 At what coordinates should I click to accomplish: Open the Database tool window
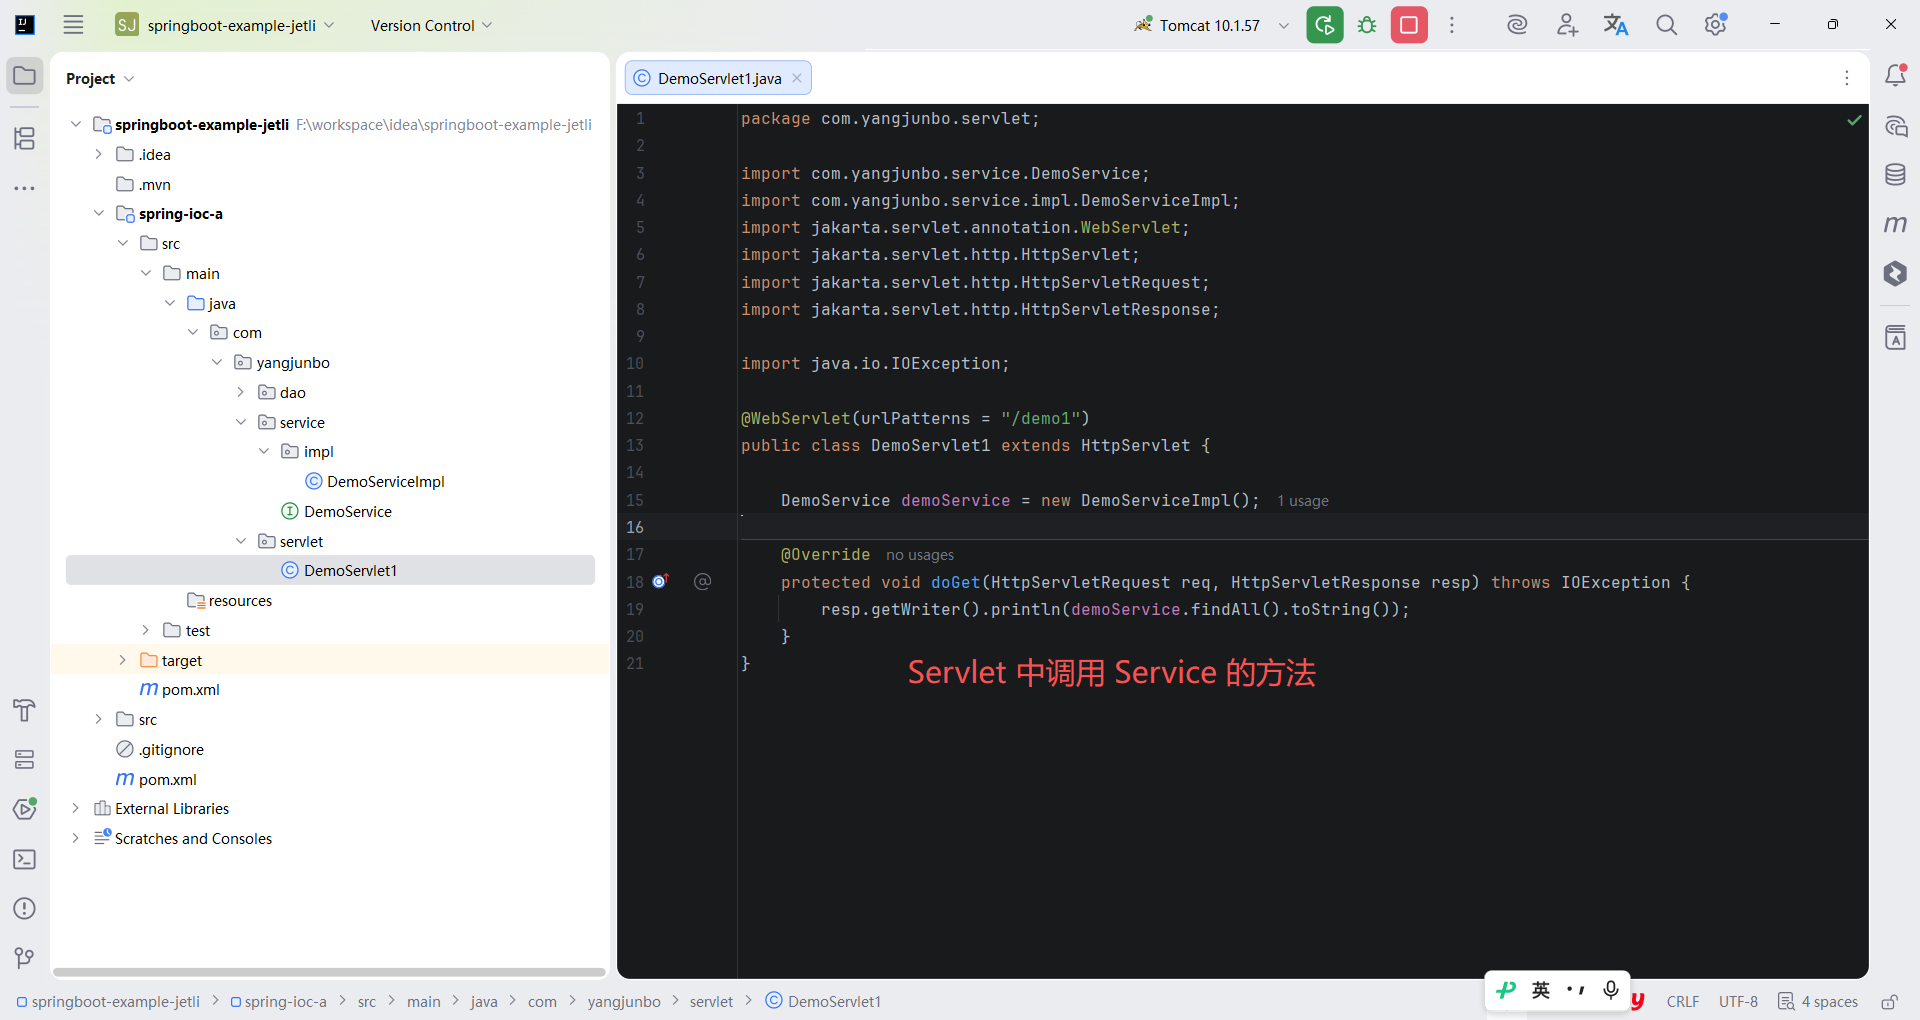tap(1895, 175)
